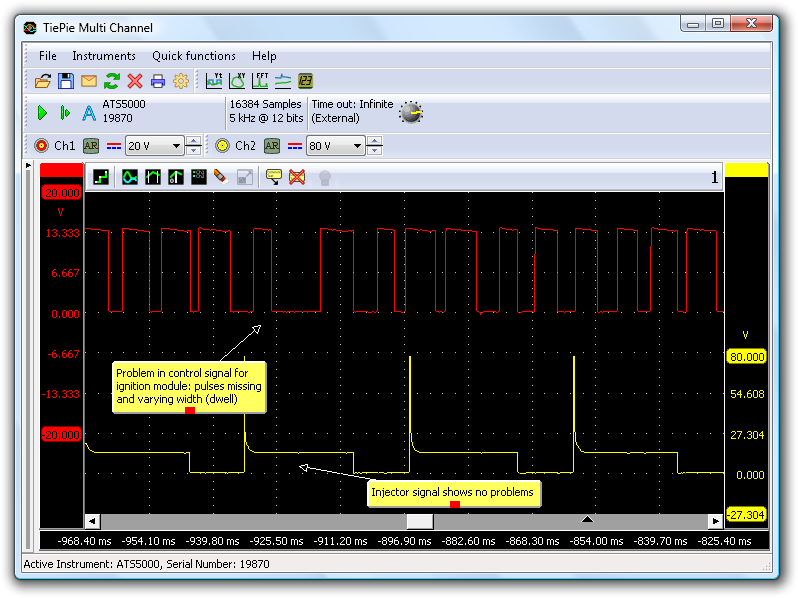Click the red X delete icon in main toolbar
Screen dimensions: 798x598
(x=135, y=81)
